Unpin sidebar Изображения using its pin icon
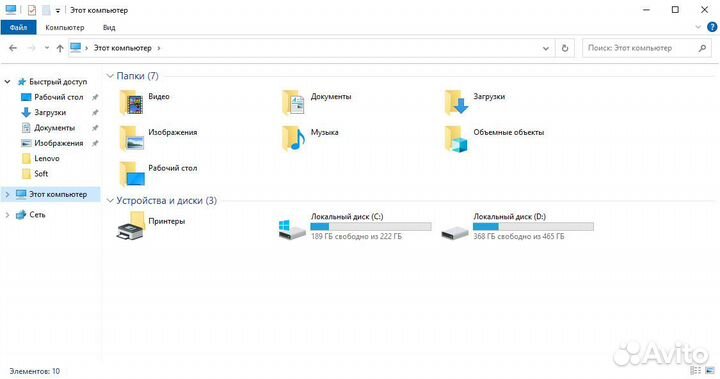Viewport: 720px width, 379px height. pos(95,143)
